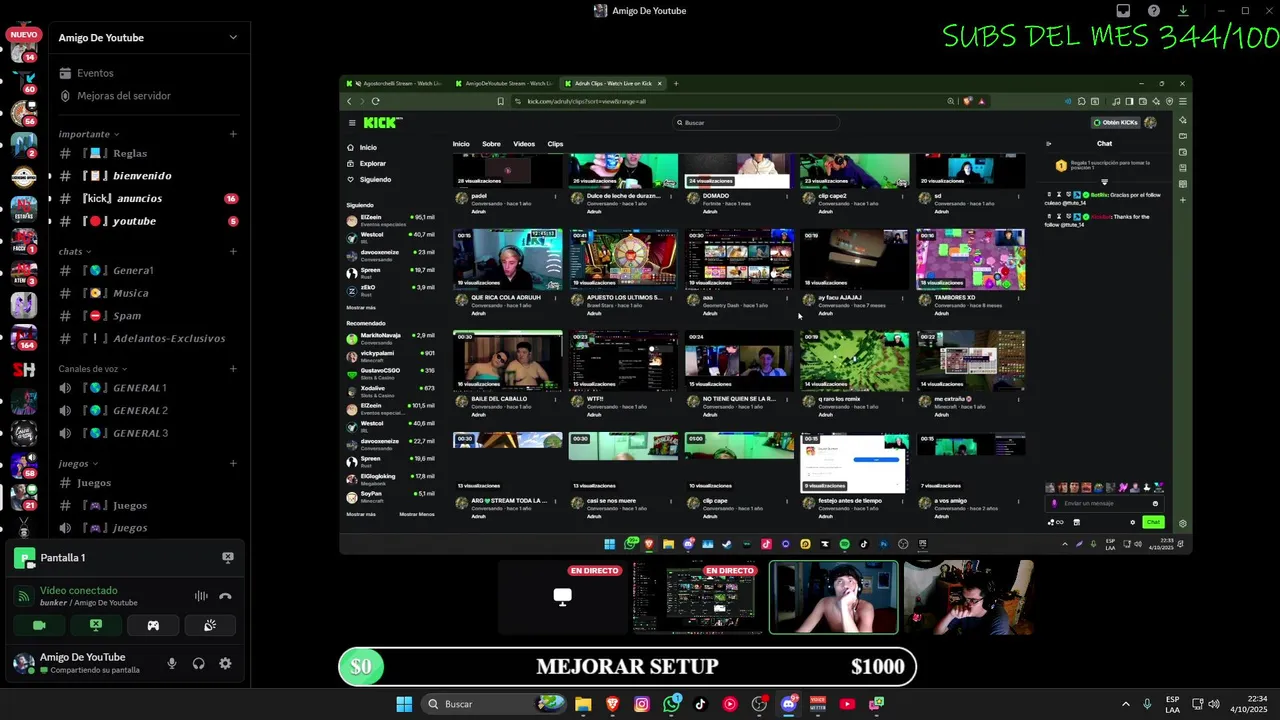
Task: Open TikTok from taskbar
Action: click(700, 704)
